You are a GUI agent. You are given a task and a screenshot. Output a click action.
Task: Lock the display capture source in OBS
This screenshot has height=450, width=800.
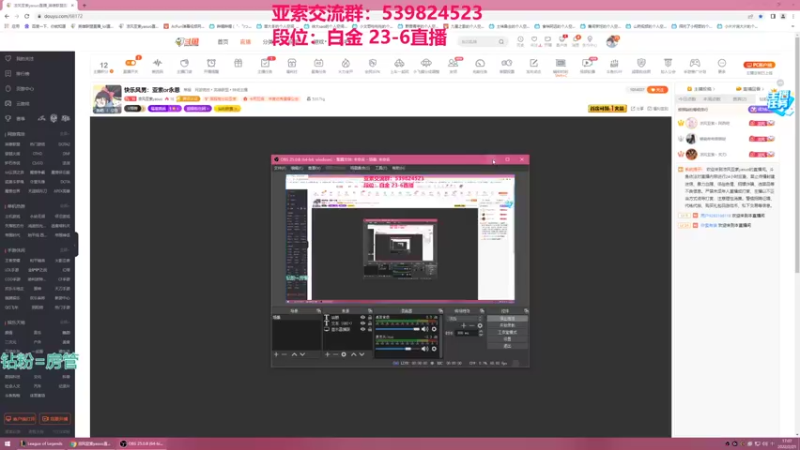pos(370,329)
